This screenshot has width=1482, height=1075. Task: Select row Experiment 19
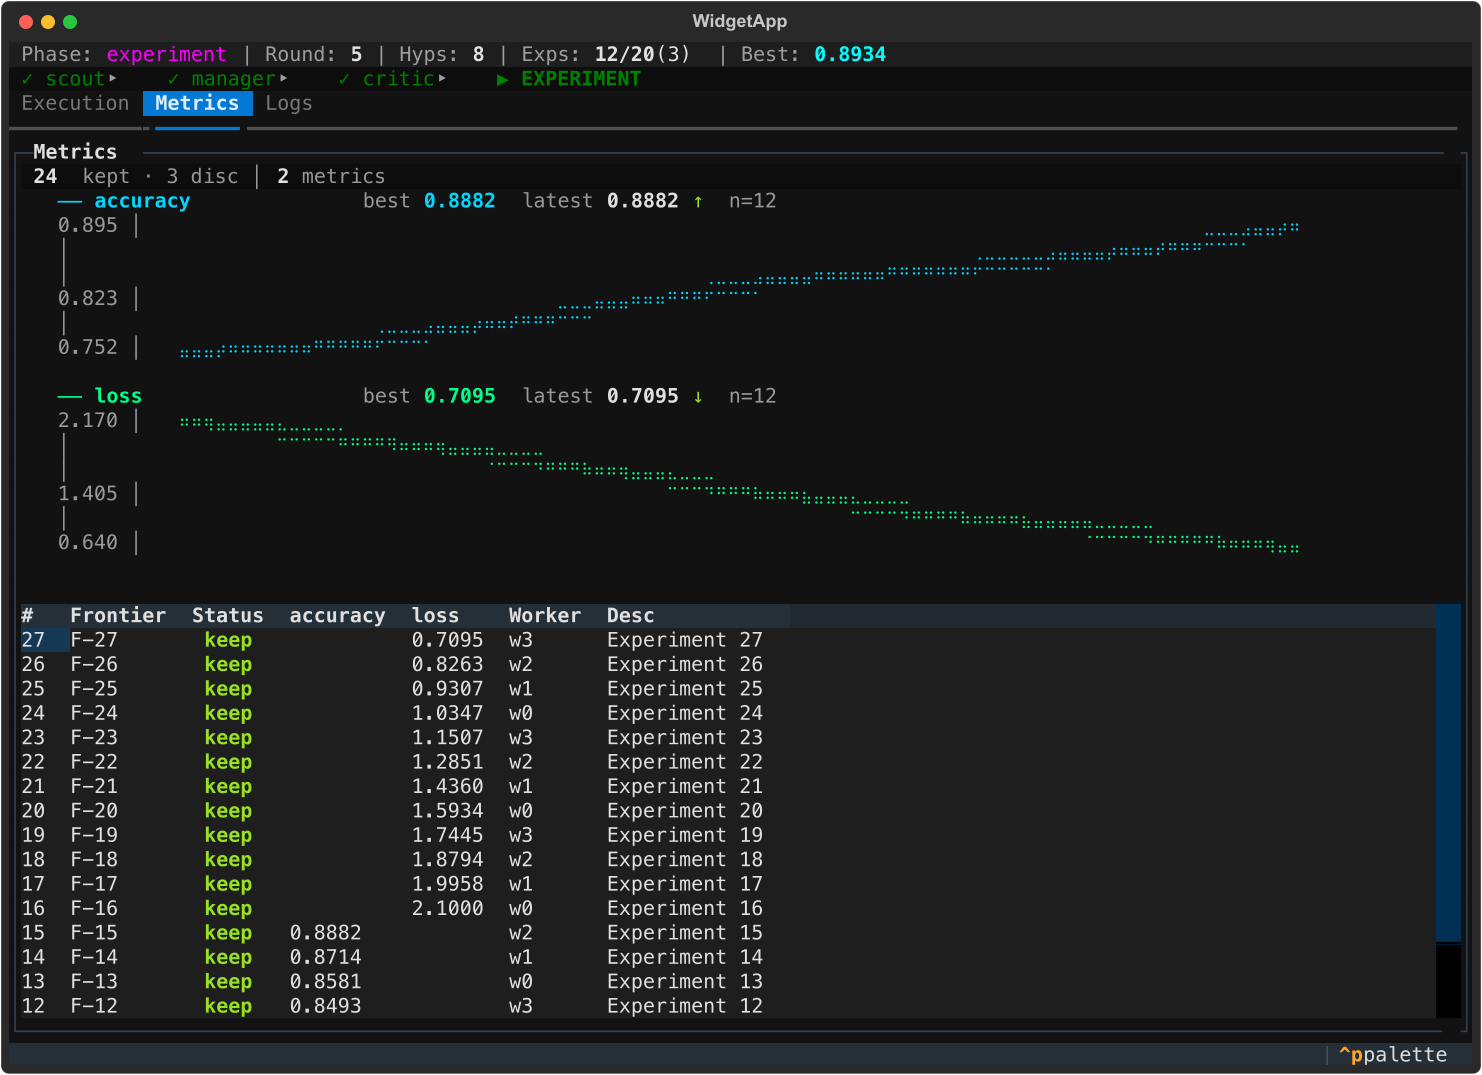(x=727, y=835)
